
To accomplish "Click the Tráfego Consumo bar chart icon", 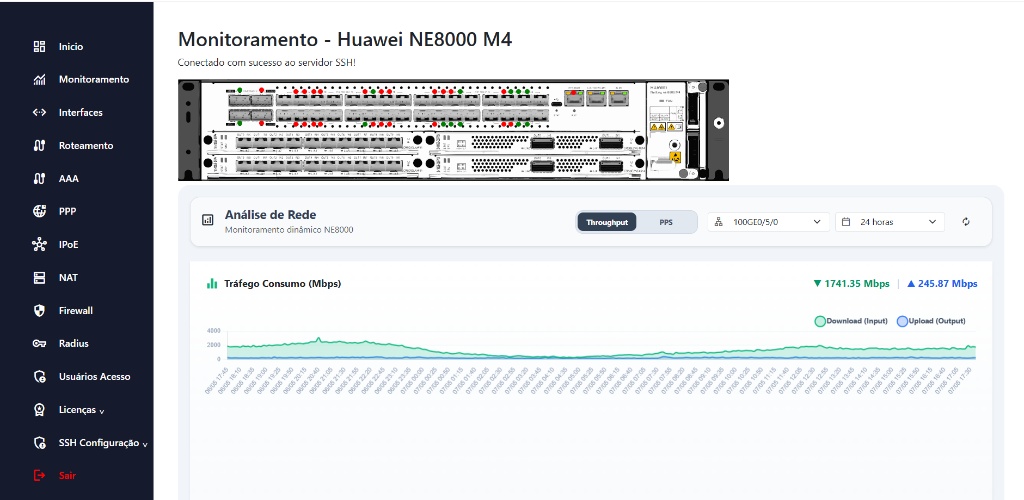I will [x=212, y=284].
